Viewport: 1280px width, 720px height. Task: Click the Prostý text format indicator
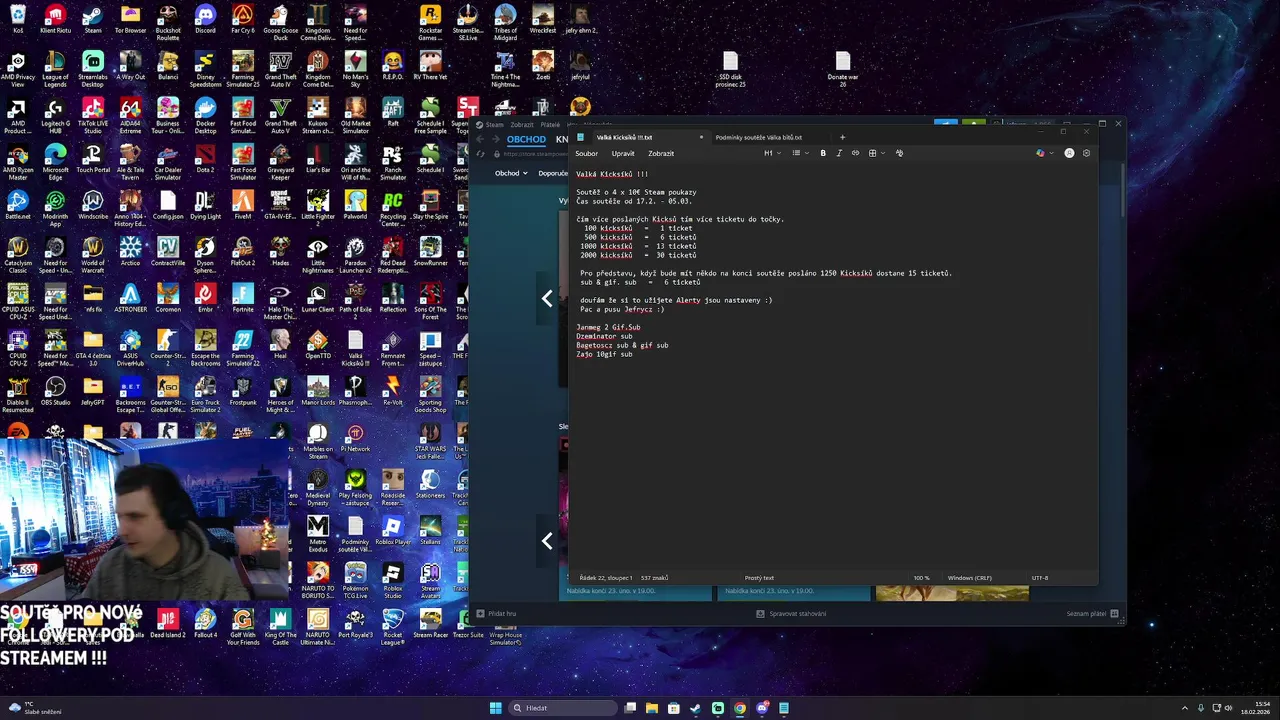coord(759,578)
